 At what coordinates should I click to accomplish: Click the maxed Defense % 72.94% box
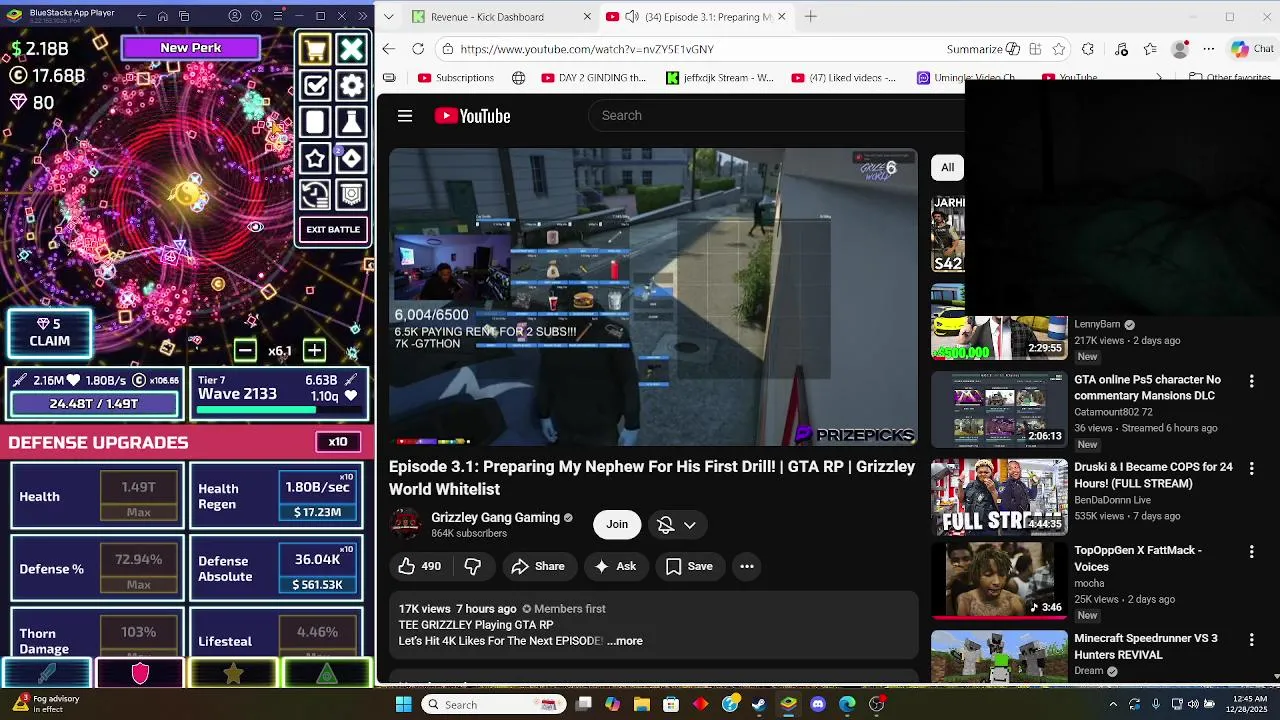click(139, 569)
